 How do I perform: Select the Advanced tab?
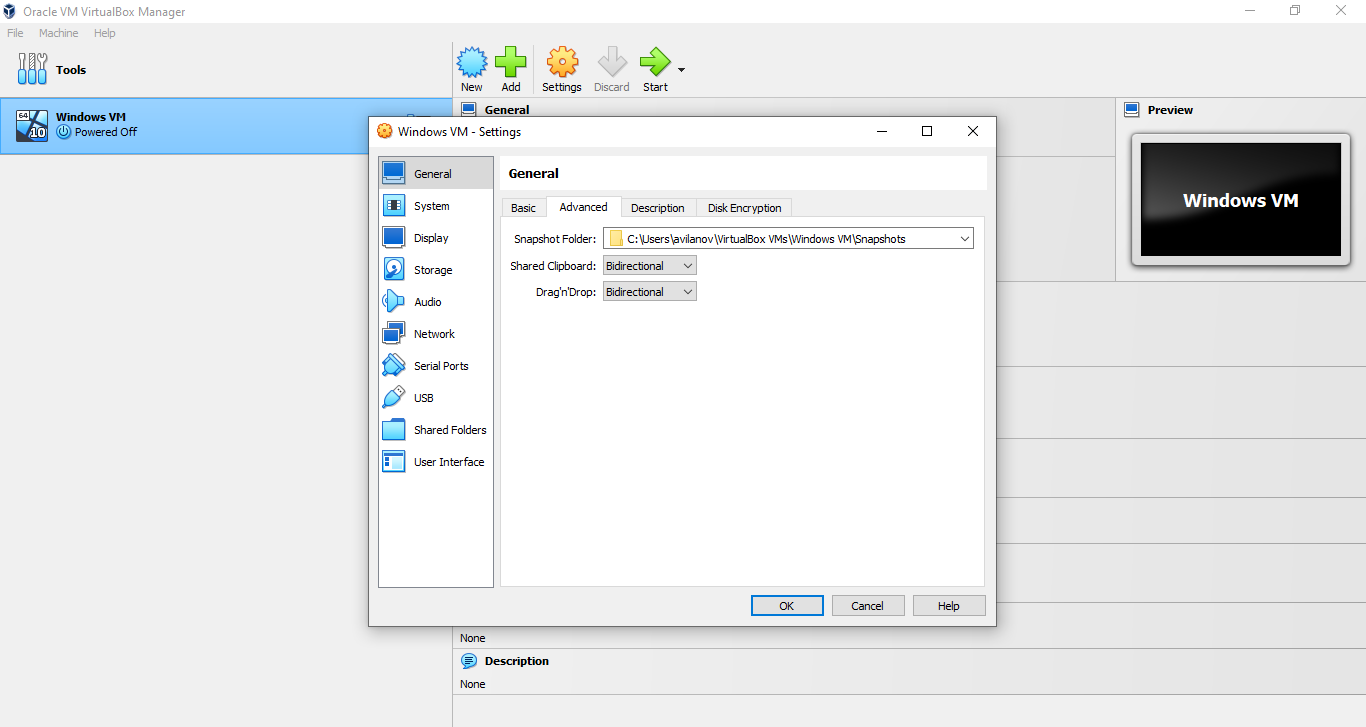[583, 207]
